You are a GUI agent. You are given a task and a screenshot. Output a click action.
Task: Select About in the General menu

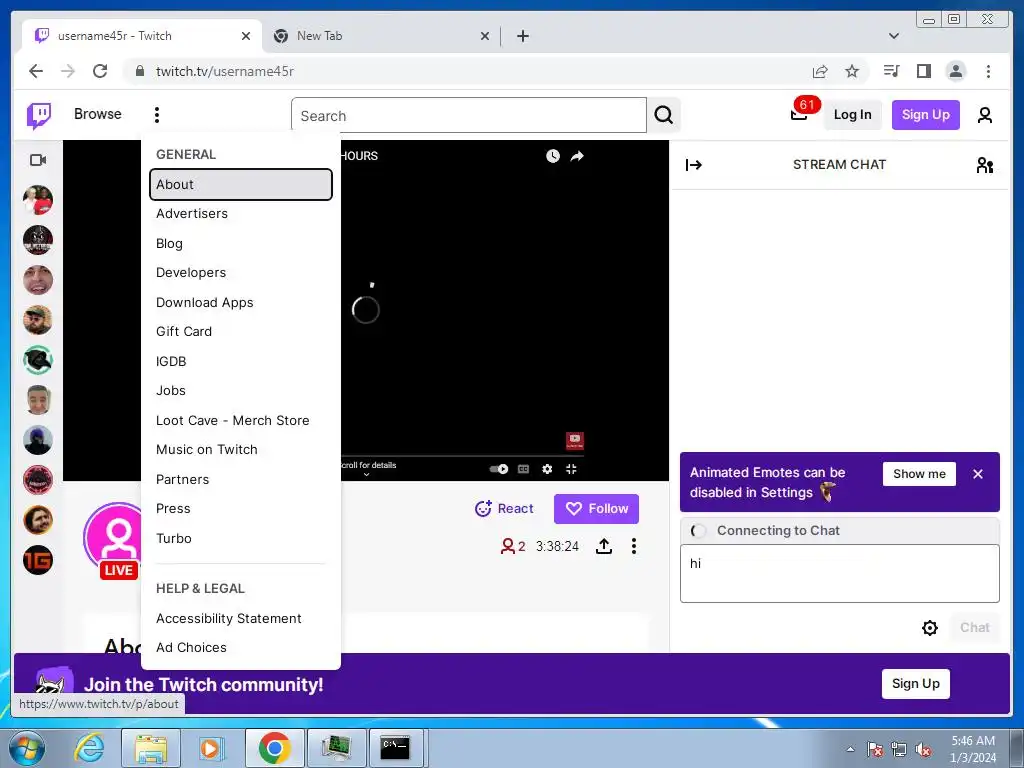click(x=240, y=185)
